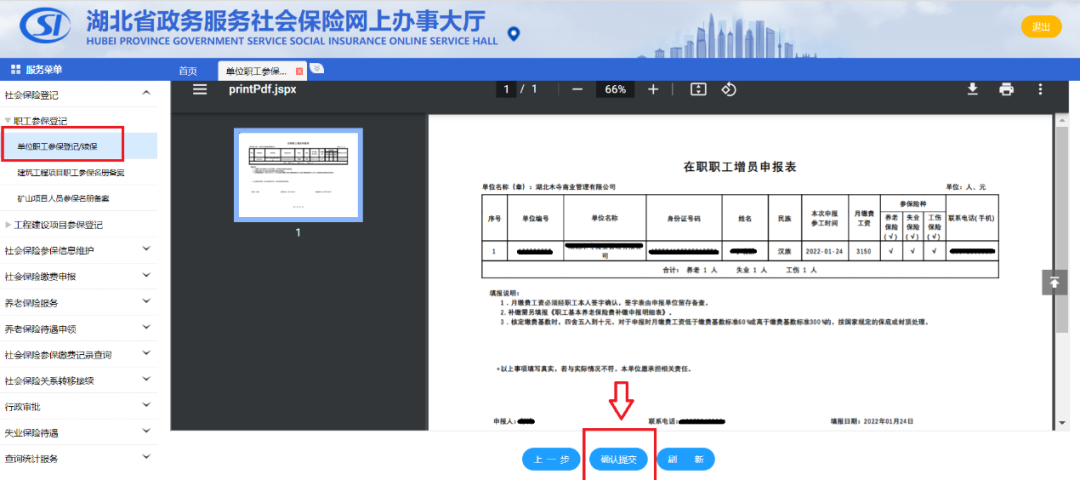
Task: Expand the 失业保险待遇 section
Action: click(x=146, y=432)
